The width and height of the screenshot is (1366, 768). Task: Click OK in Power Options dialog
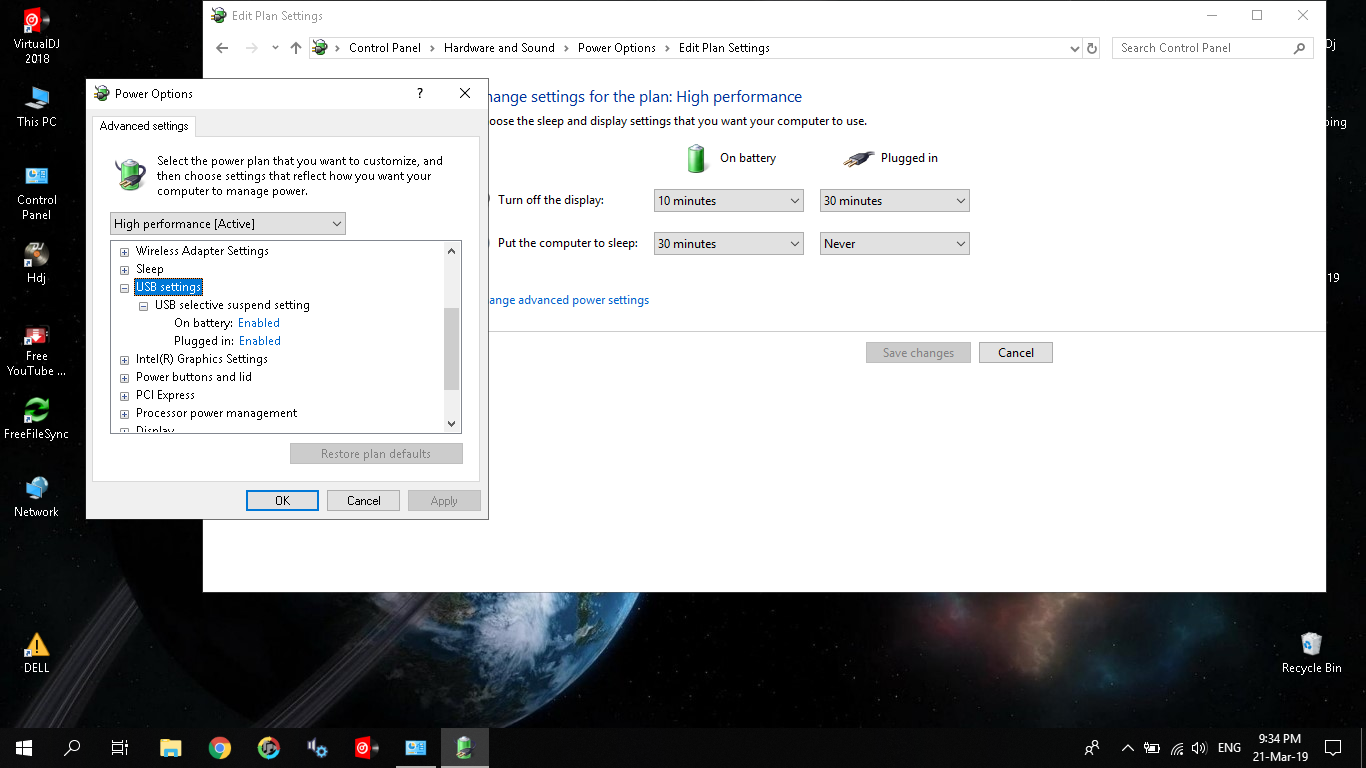(282, 501)
